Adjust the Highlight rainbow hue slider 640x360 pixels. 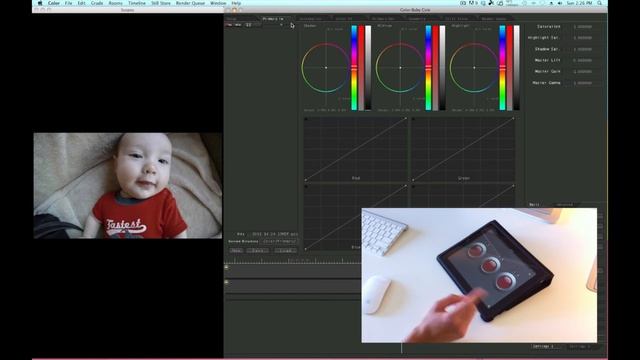pos(502,67)
